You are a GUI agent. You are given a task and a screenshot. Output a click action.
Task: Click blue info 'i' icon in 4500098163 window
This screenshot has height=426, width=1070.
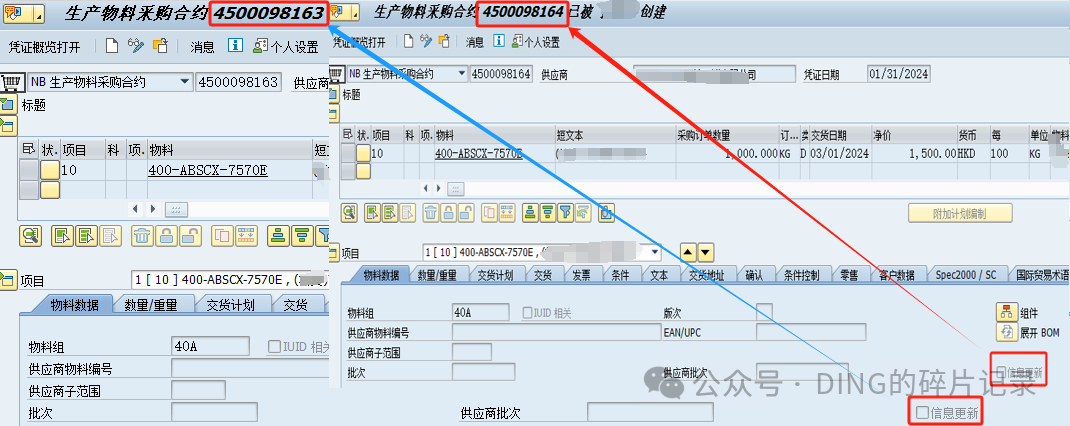tap(235, 46)
